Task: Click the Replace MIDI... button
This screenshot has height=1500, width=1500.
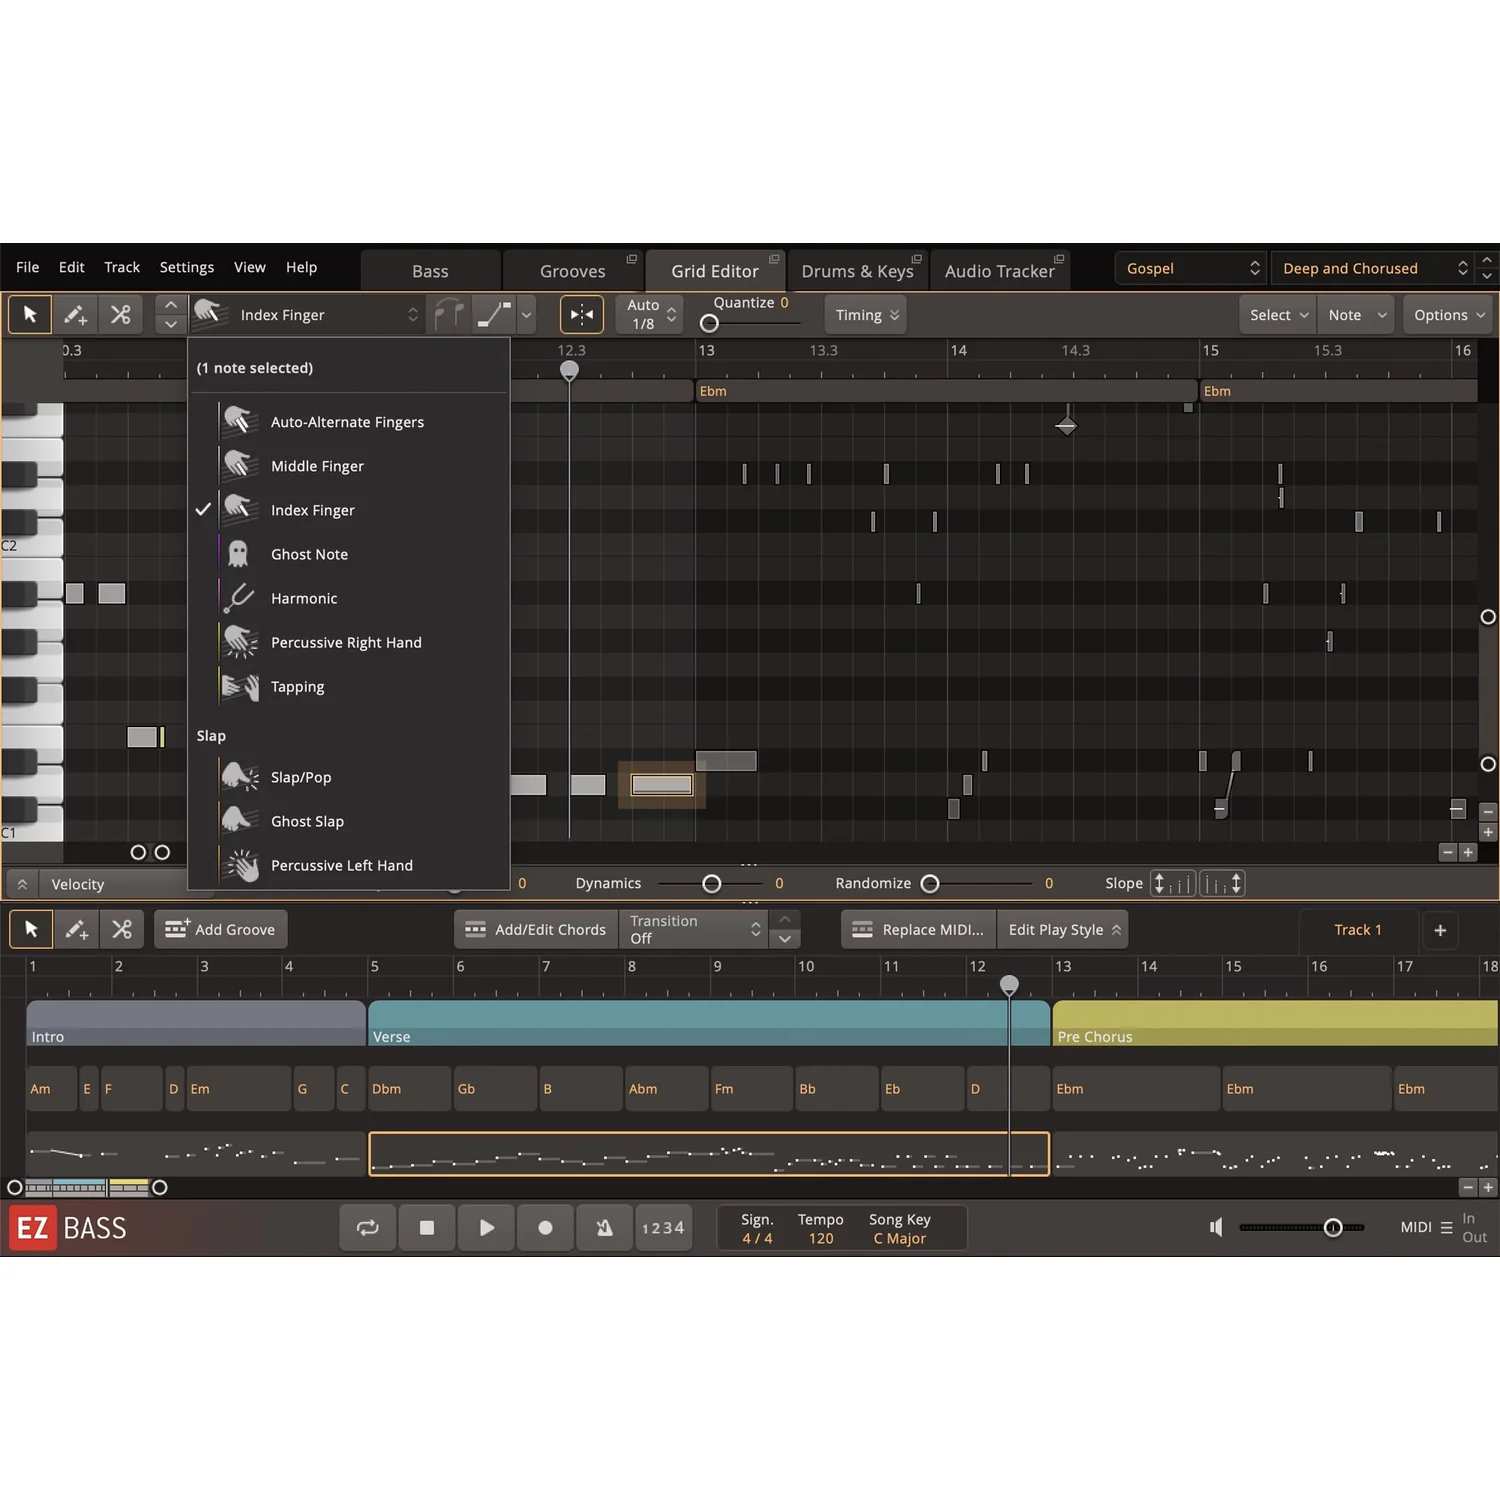Action: 919,929
